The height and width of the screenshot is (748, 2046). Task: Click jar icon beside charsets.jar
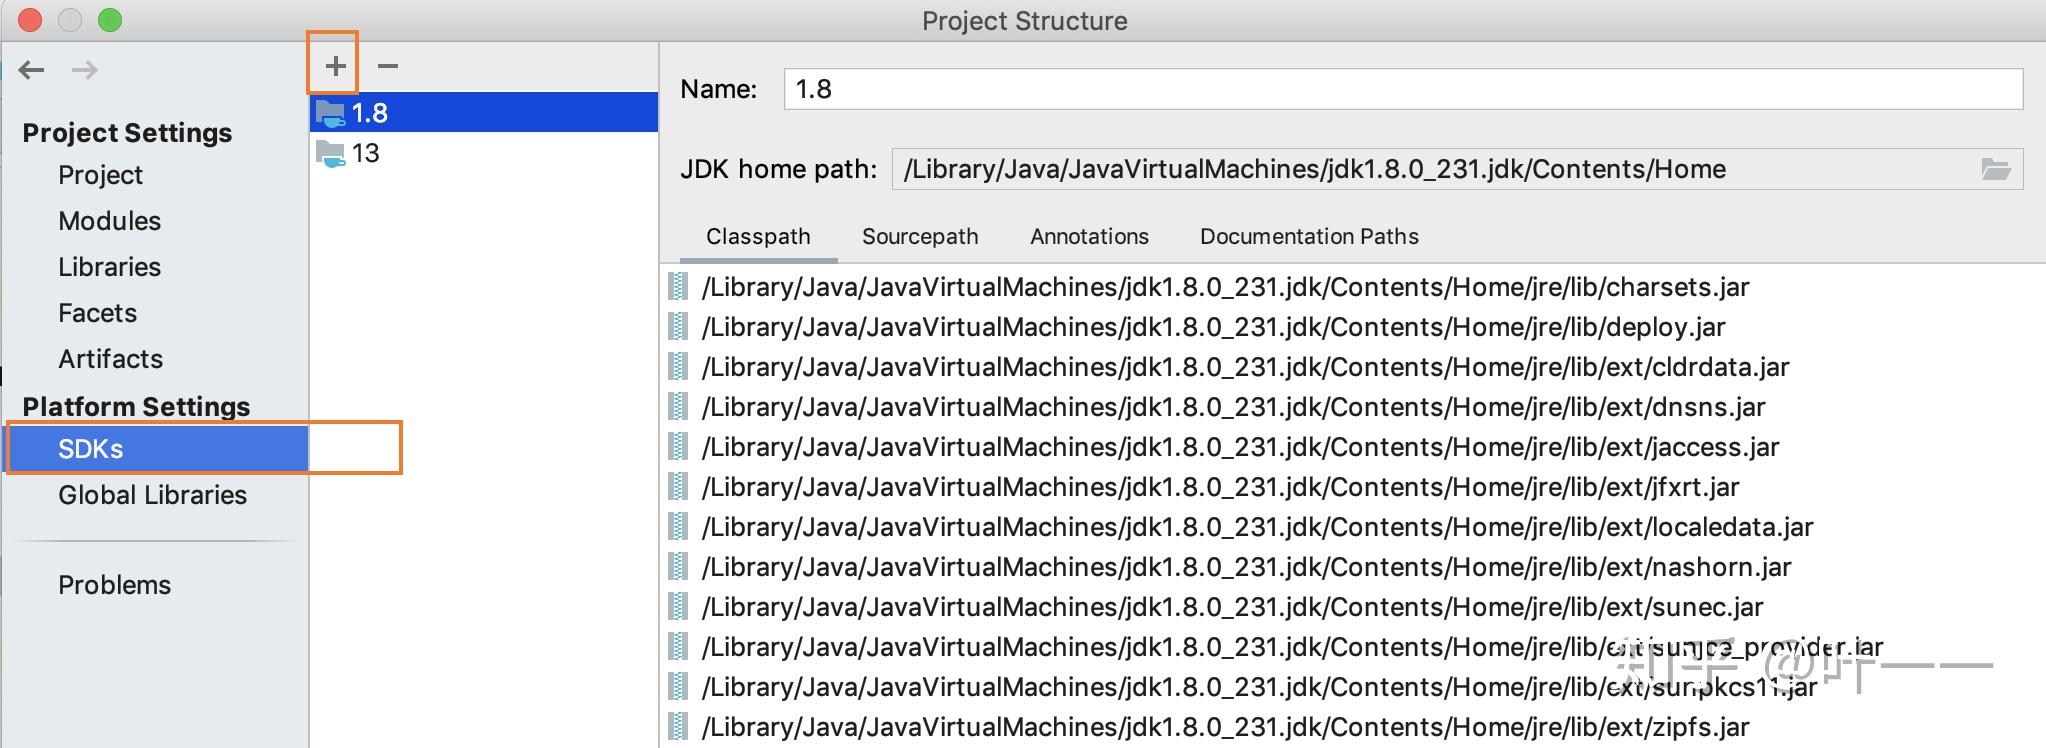coord(678,287)
